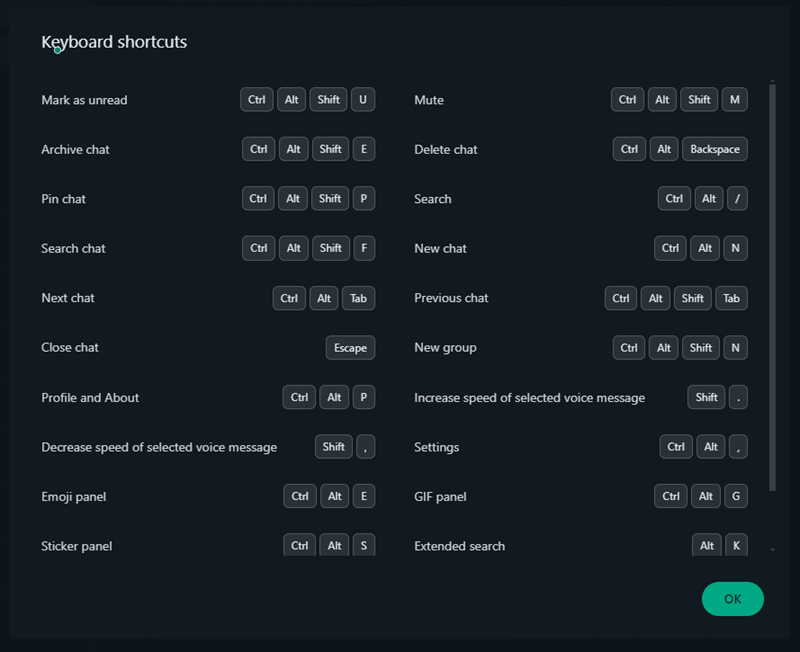The height and width of the screenshot is (652, 800).
Task: Click the vertical scrollbar thumb in shortcuts list
Action: [x=772, y=286]
